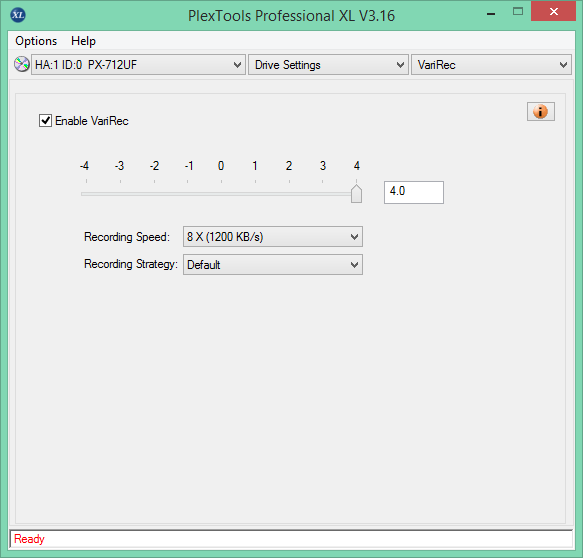583x558 pixels.
Task: Click the orange info icon button
Action: coord(541,112)
